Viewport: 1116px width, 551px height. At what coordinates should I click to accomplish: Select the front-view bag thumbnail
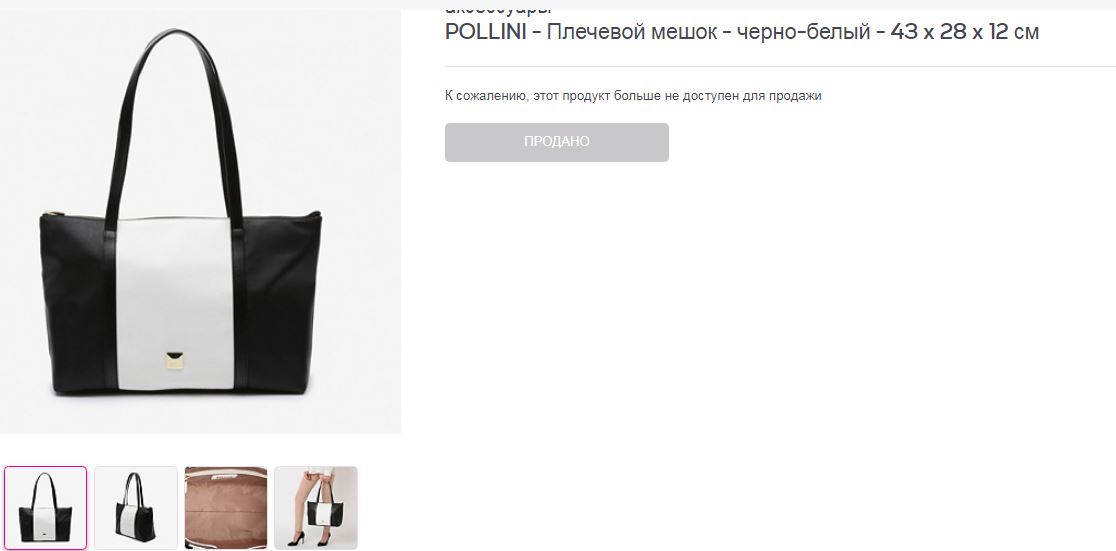(x=46, y=508)
